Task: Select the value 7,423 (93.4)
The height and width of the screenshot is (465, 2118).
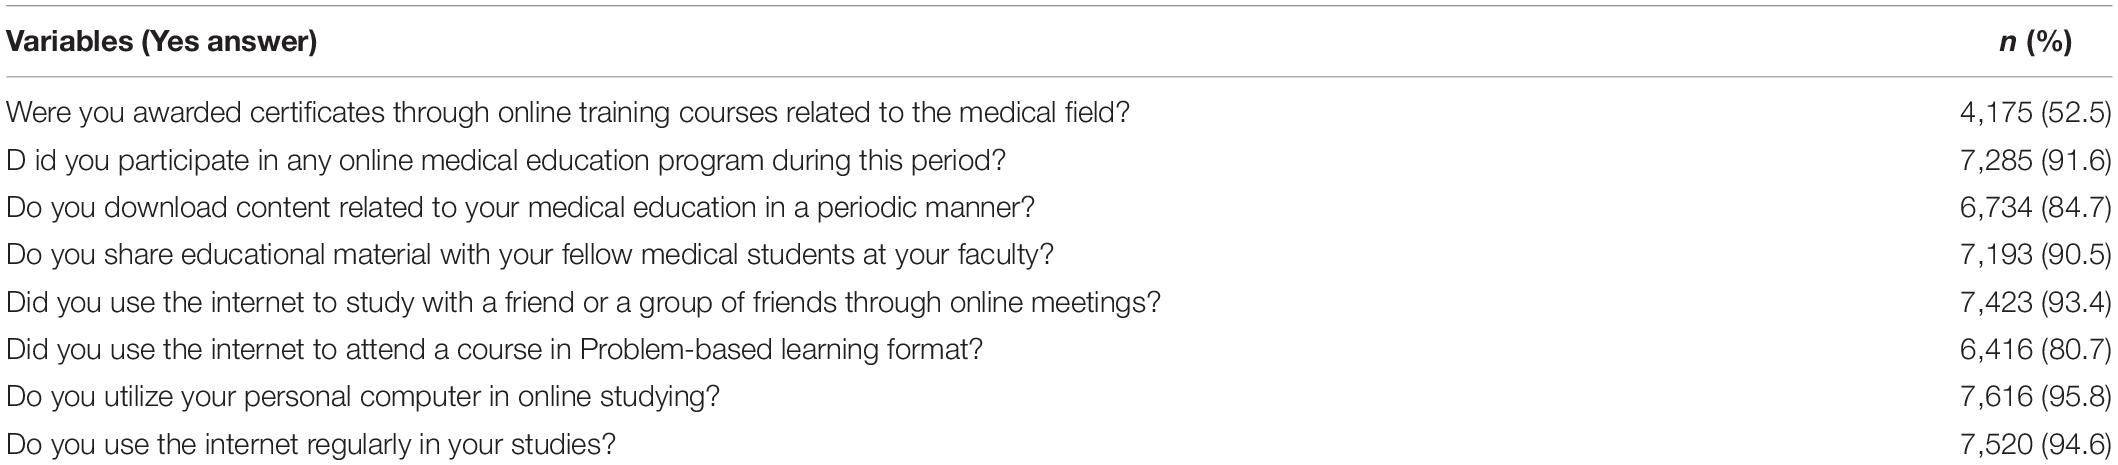Action: tap(2035, 302)
